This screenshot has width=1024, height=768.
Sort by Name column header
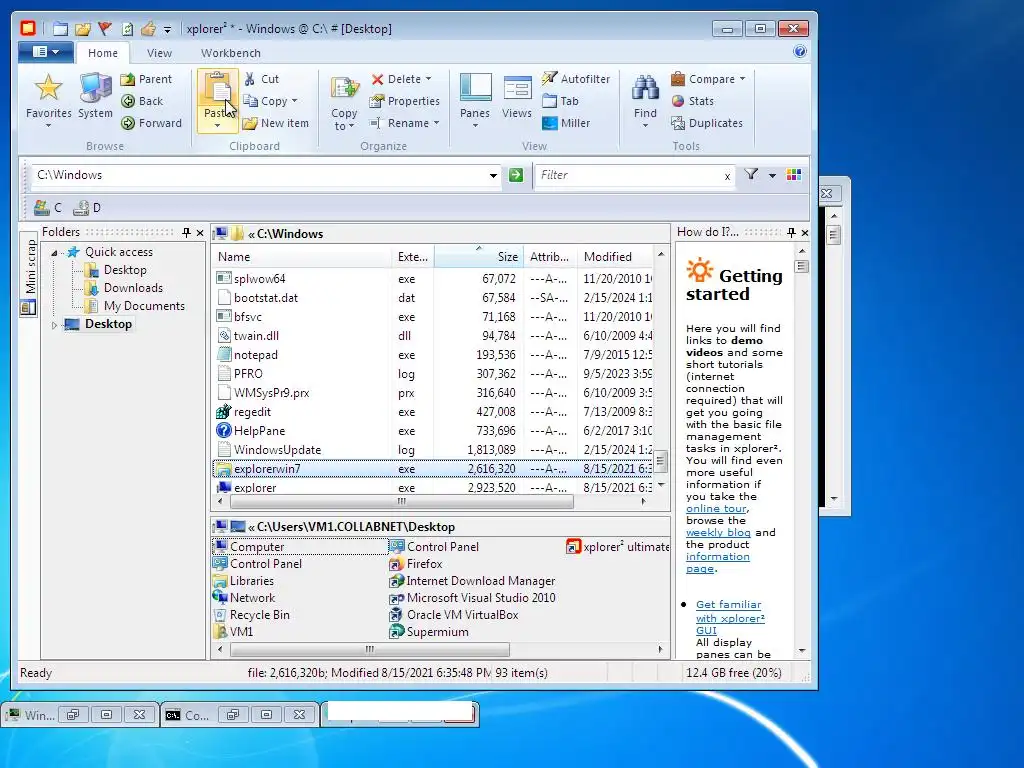(302, 257)
